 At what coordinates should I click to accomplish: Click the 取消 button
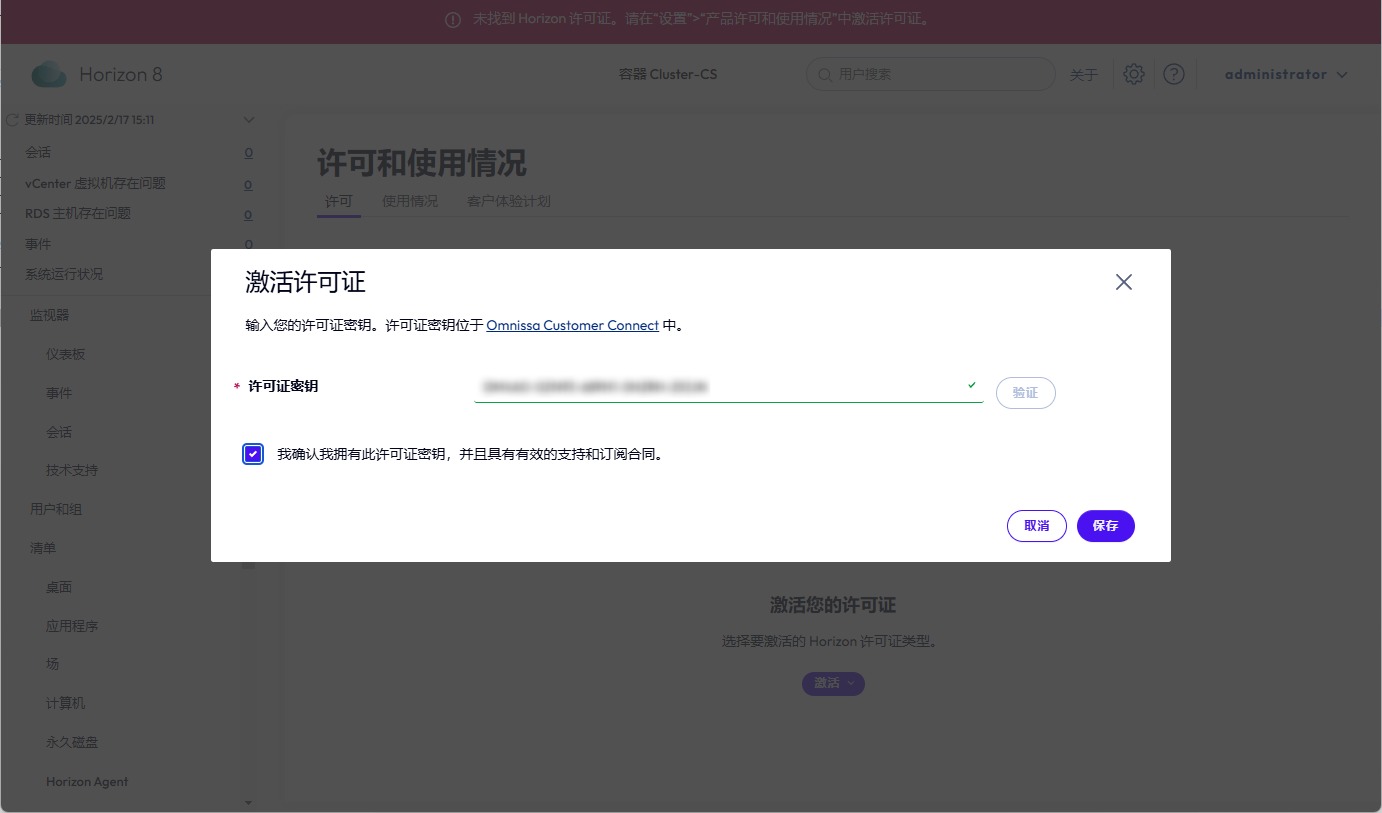1037,526
